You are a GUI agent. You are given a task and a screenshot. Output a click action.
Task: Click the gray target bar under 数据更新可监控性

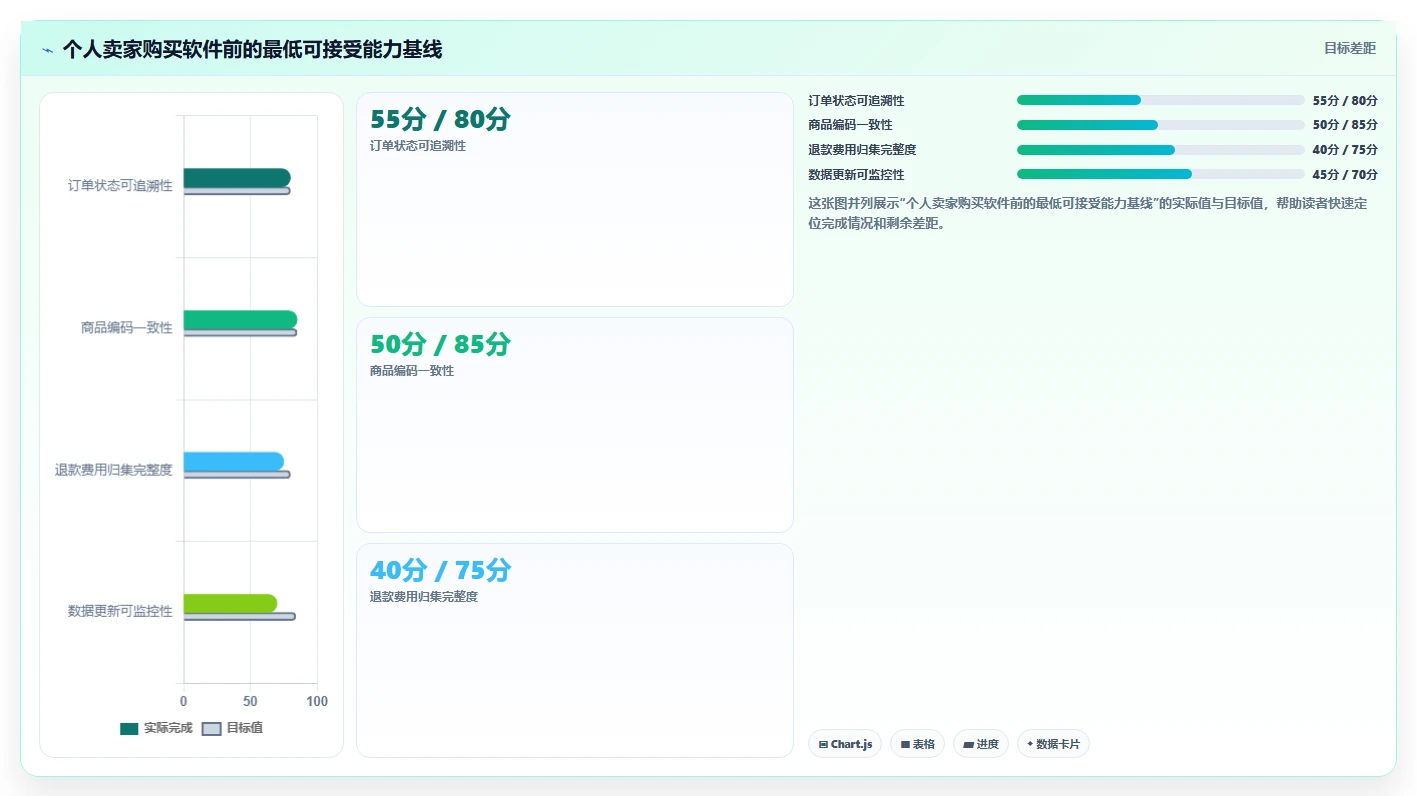(240, 616)
